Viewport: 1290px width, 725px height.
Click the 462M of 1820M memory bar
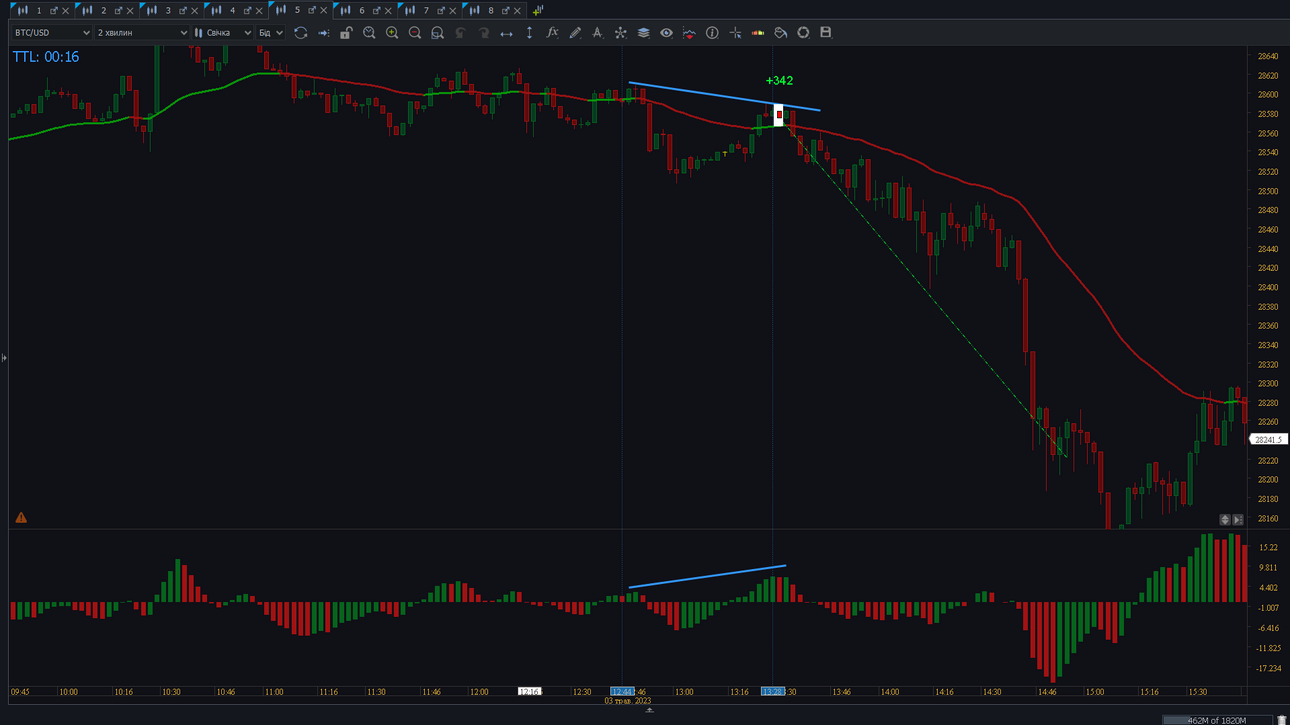(1217, 720)
